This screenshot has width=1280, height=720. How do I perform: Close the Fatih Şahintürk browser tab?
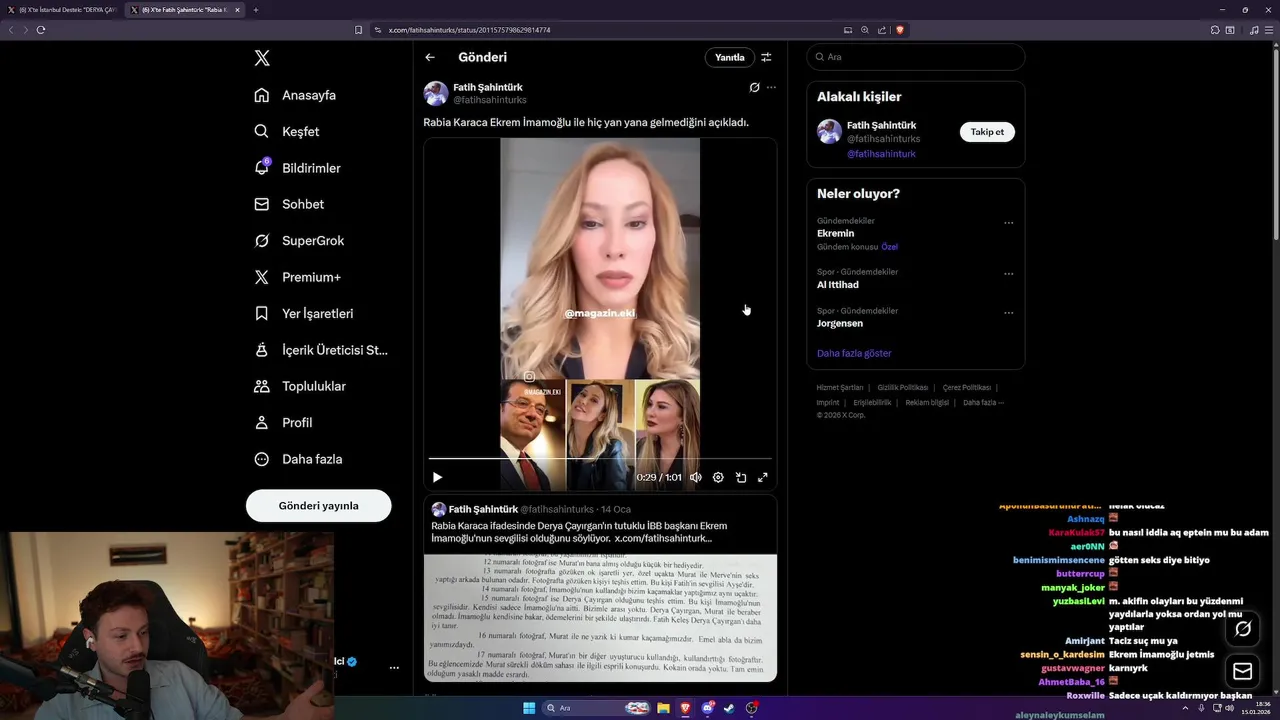(x=237, y=10)
